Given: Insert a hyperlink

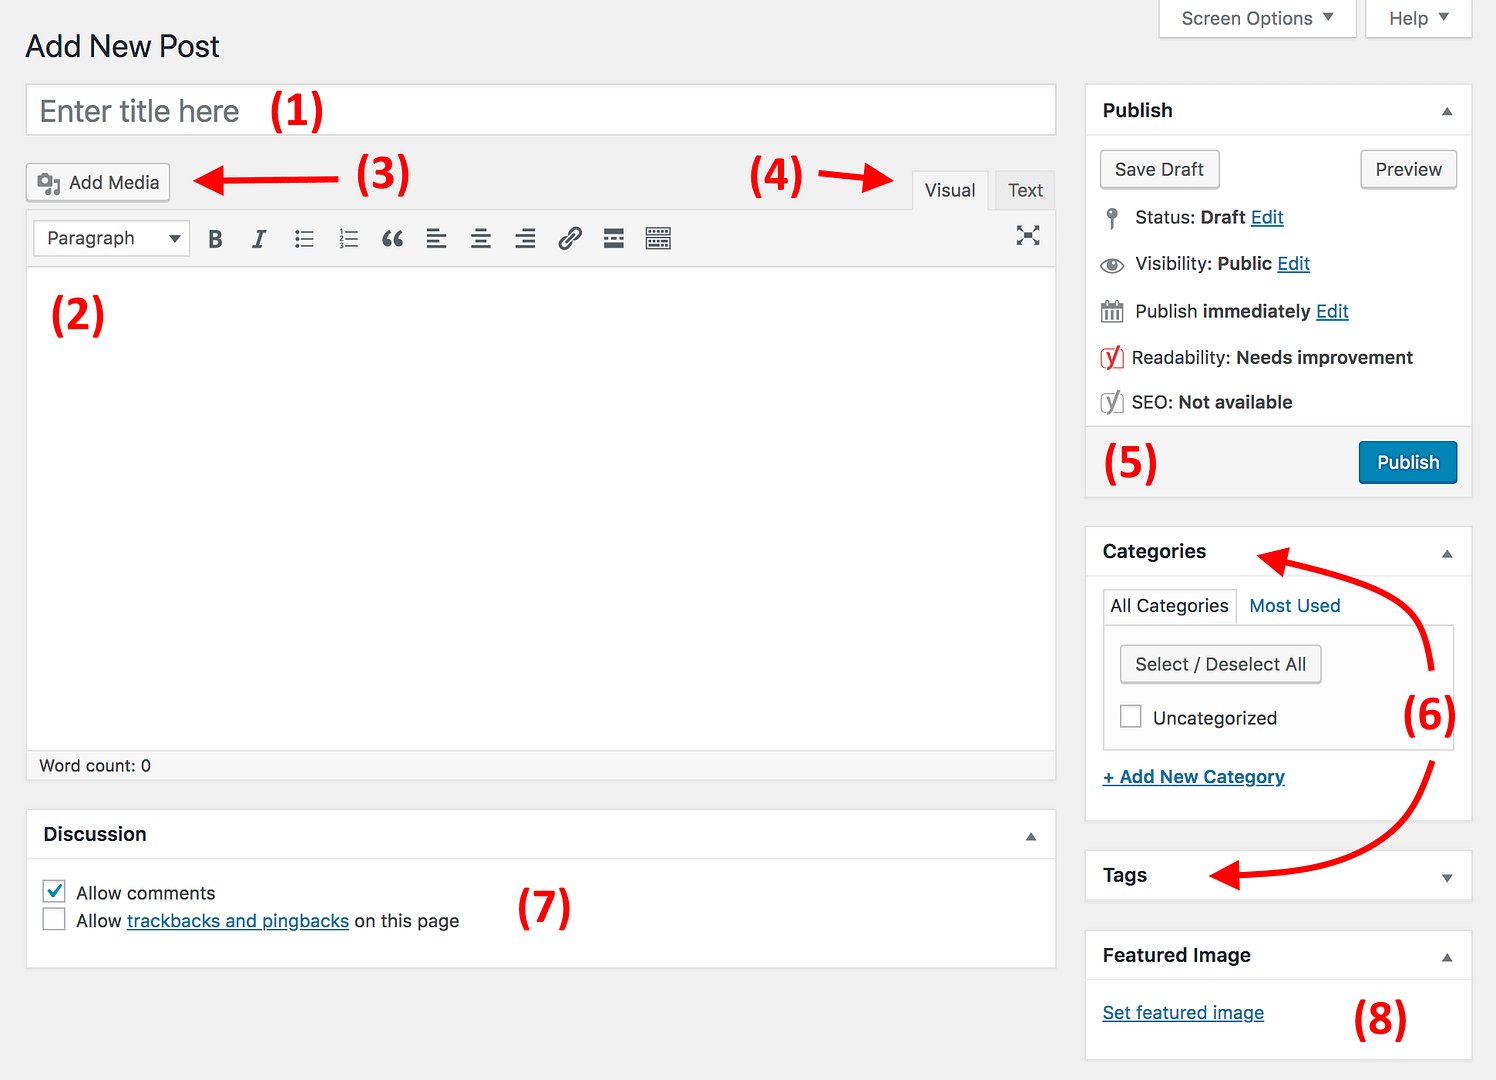Looking at the screenshot, I should [x=569, y=238].
